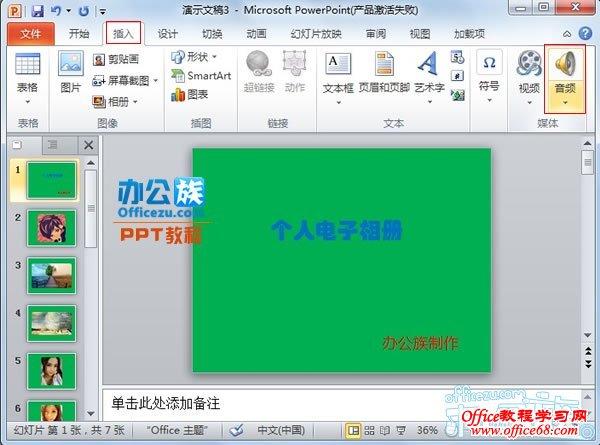Expand the 视频 dropdown arrow
600x445 pixels.
pos(529,102)
